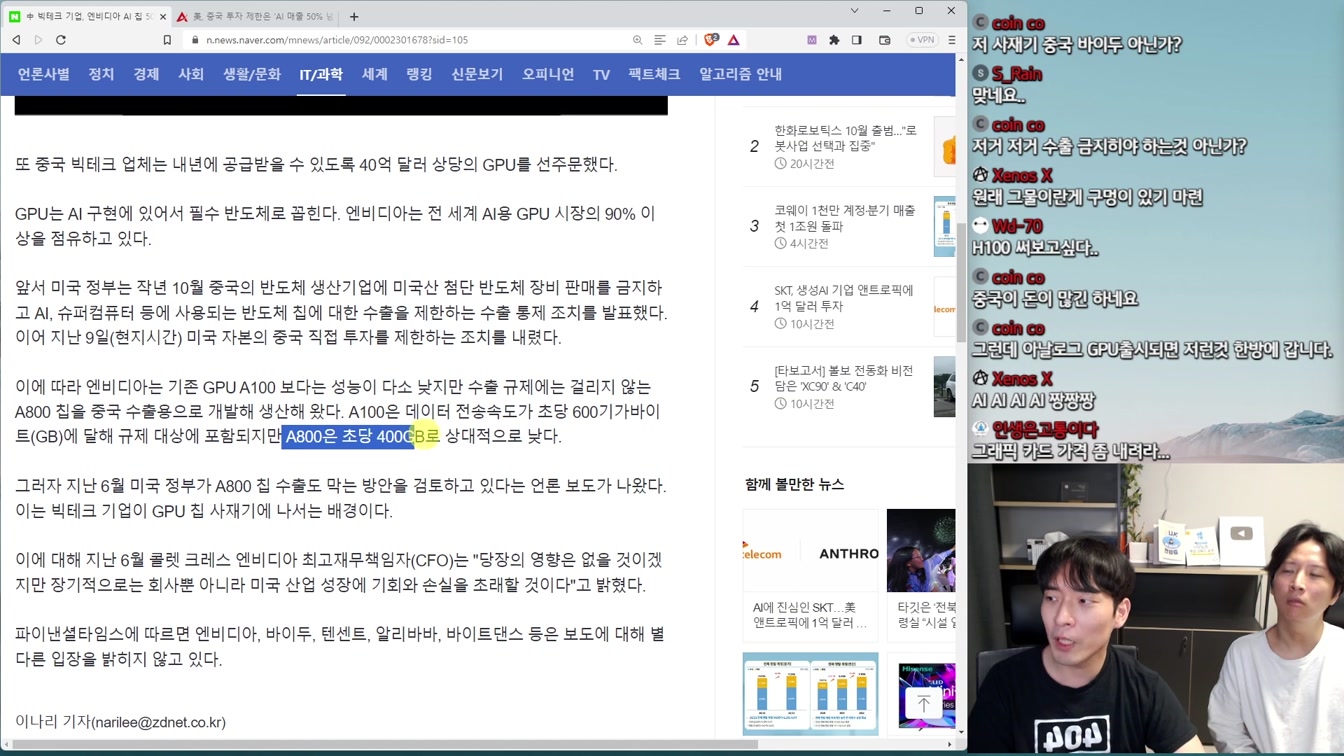The height and width of the screenshot is (756, 1344).
Task: Click the reporter email narilee@zdnet.co.kr
Action: click(159, 722)
